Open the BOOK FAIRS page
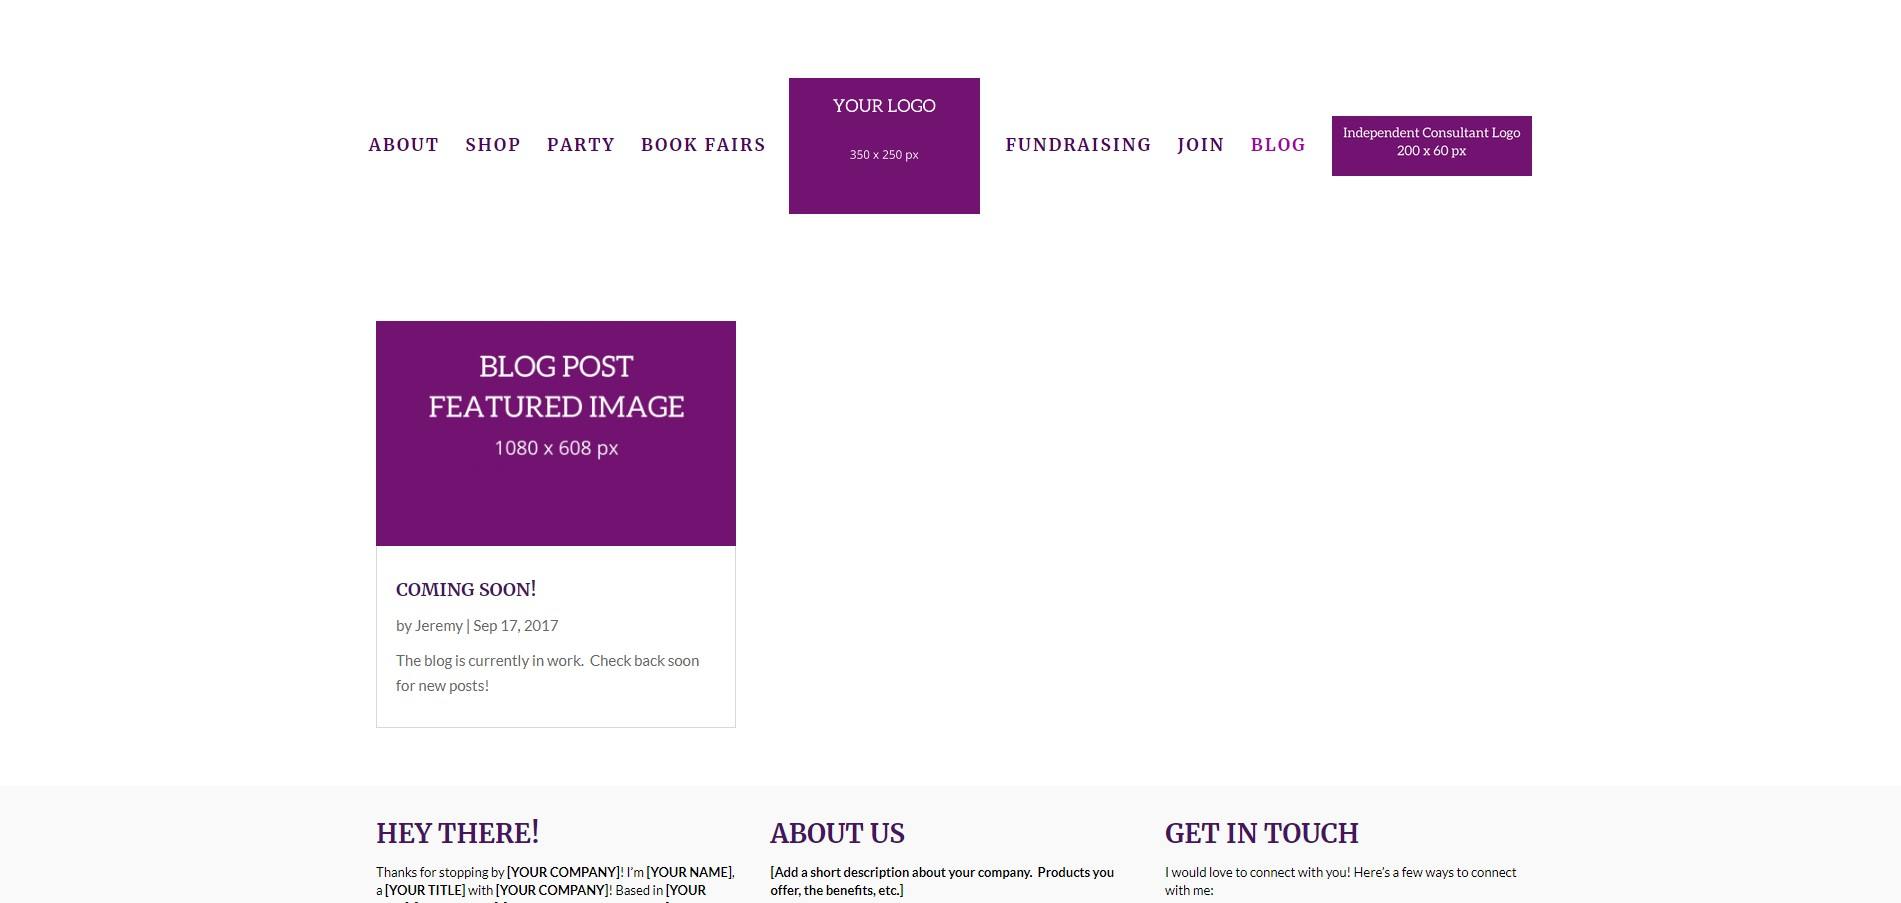Image resolution: width=1901 pixels, height=903 pixels. click(x=703, y=145)
